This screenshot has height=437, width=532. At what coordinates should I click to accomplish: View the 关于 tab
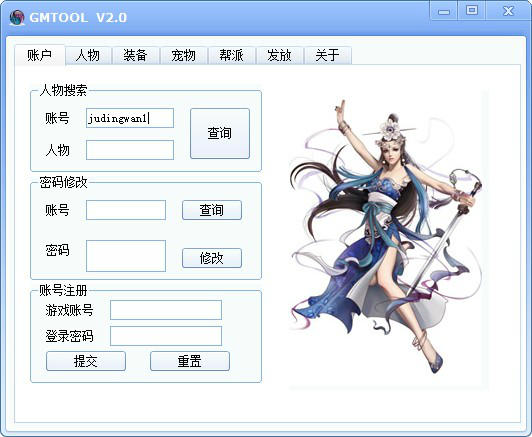(x=327, y=55)
